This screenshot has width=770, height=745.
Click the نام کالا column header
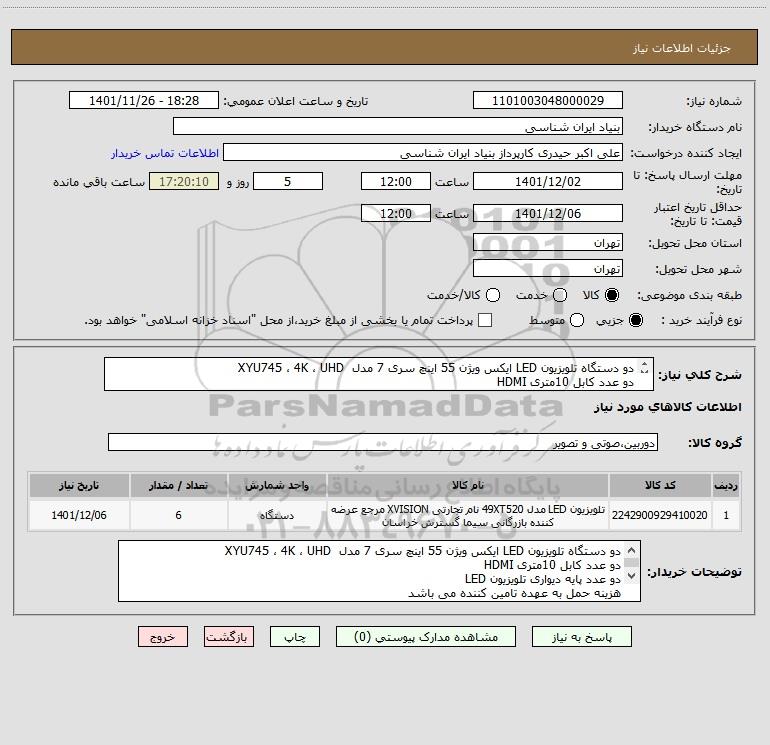coord(468,485)
